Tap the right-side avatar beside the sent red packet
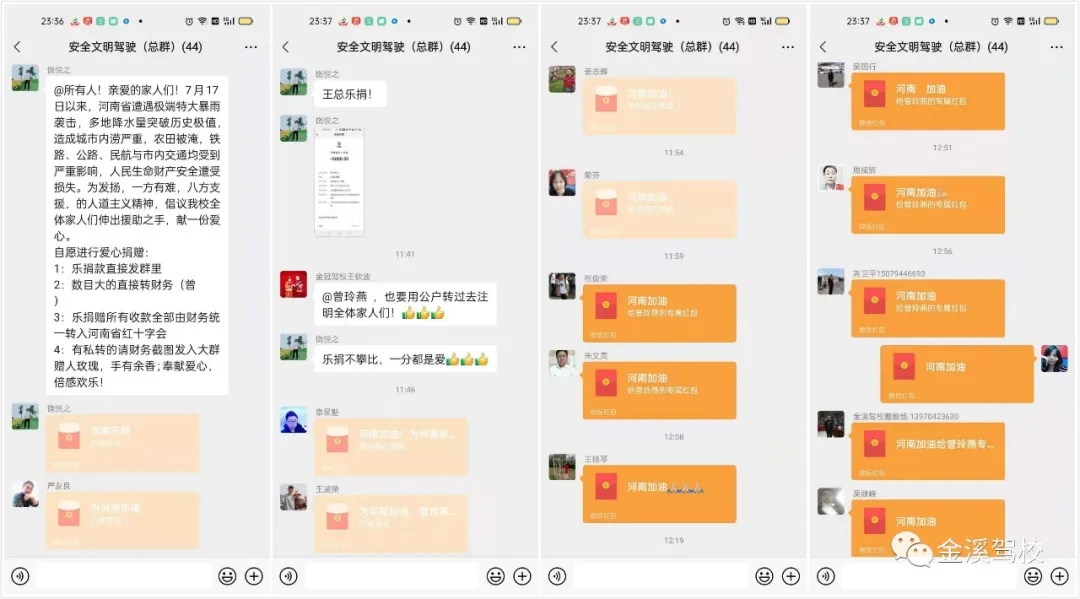This screenshot has height=599, width=1080. click(1053, 358)
